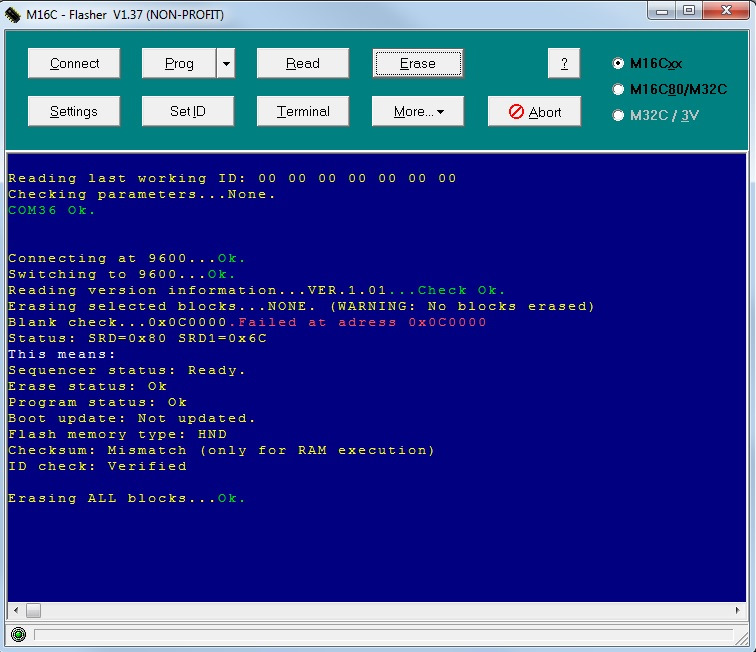This screenshot has height=652, width=756.
Task: Minimize the M16C Flasher window
Action: 662,11
